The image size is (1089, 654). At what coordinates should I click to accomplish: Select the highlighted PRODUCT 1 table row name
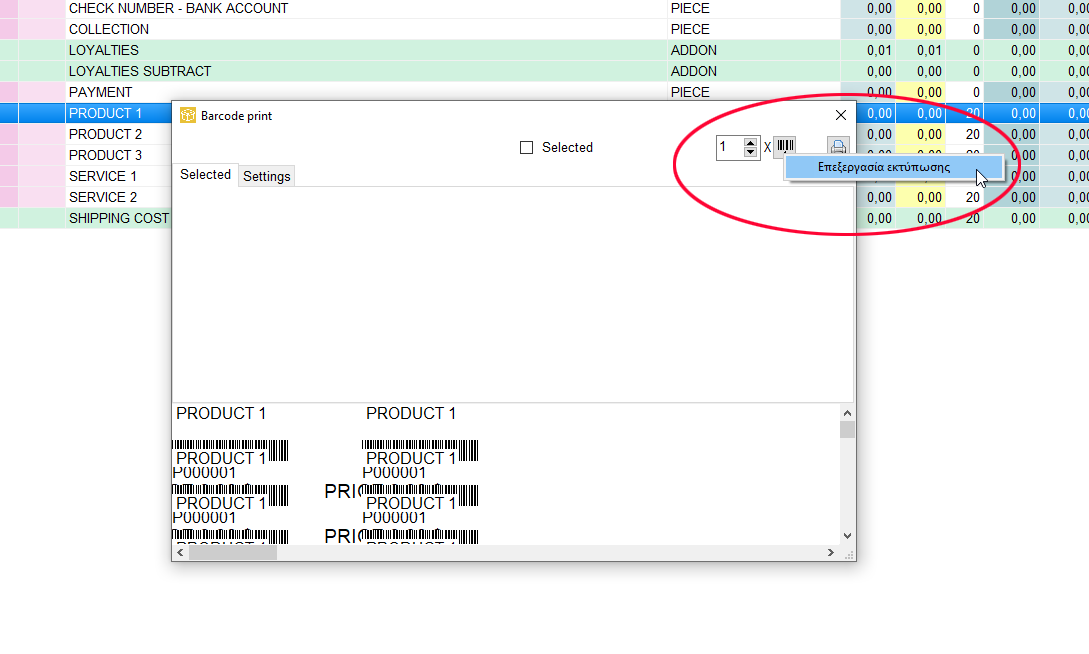click(x=106, y=113)
